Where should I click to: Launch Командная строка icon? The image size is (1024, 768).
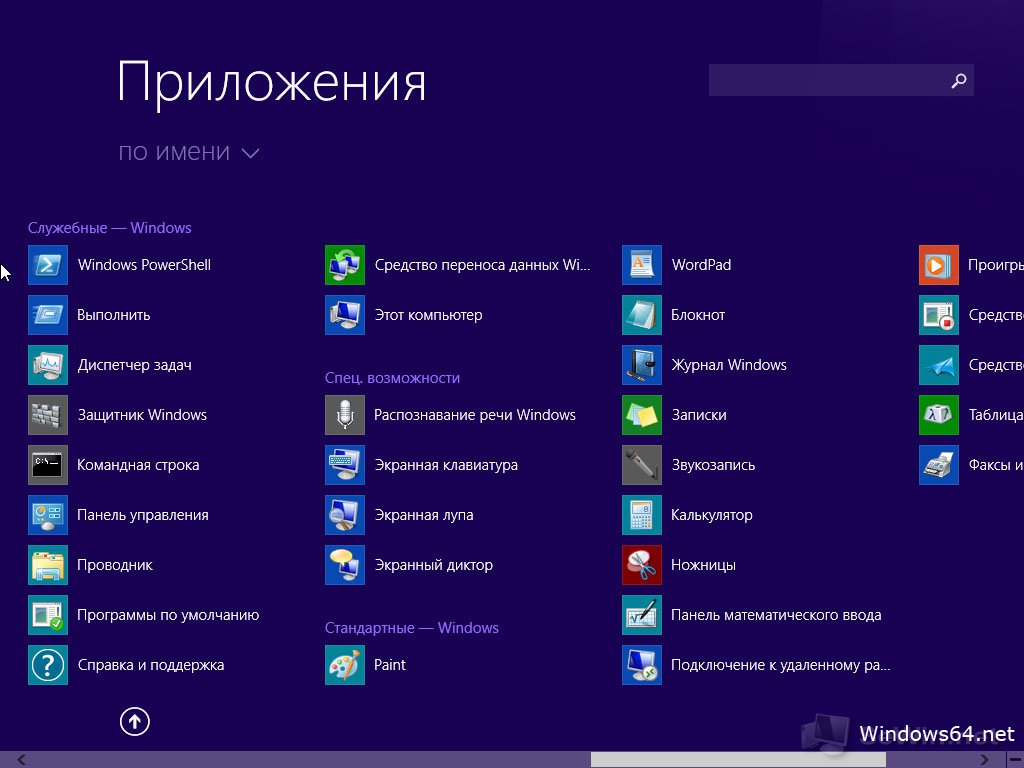pos(48,465)
